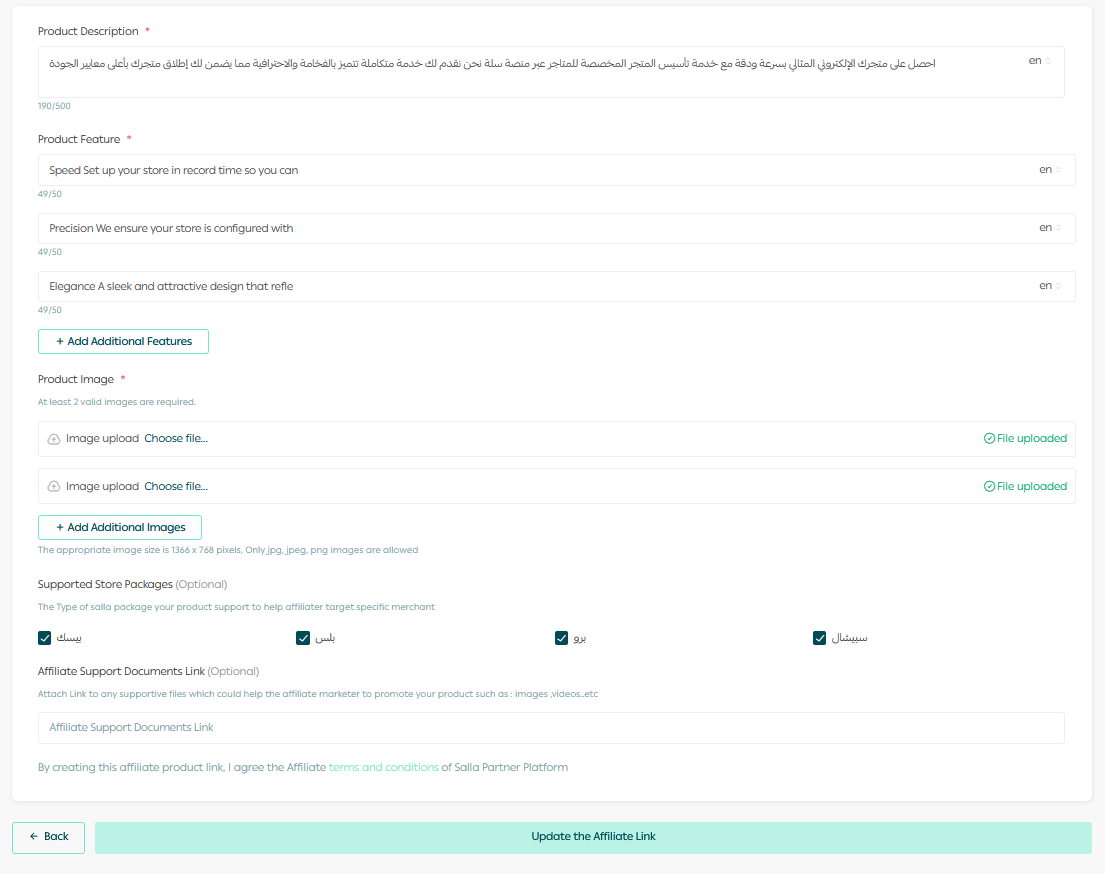
Task: Click the second File uploaded checkmark icon
Action: tap(989, 487)
